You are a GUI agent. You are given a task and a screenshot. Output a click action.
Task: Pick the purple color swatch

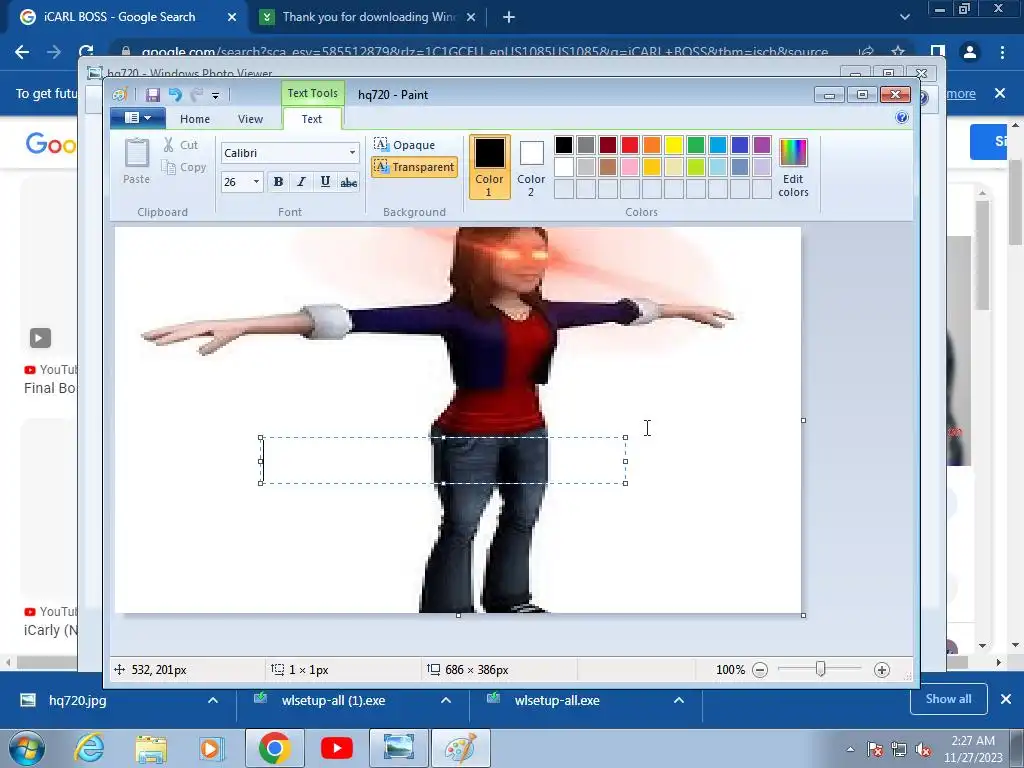(761, 144)
